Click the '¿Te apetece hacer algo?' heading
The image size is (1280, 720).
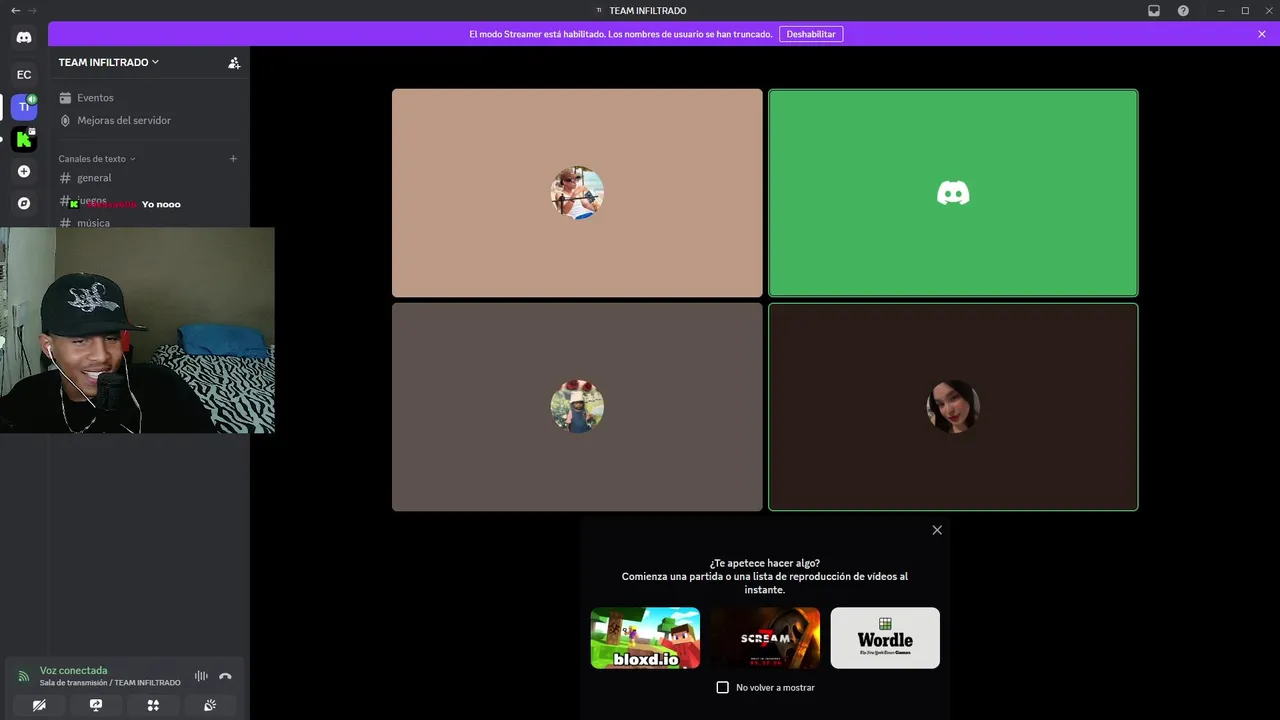pos(765,563)
